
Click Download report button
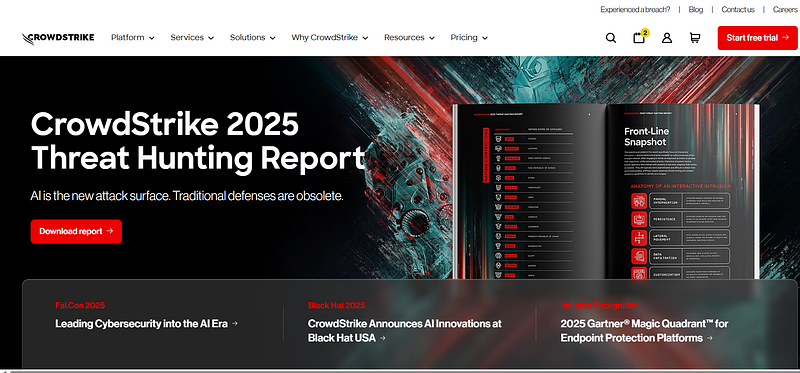[76, 231]
